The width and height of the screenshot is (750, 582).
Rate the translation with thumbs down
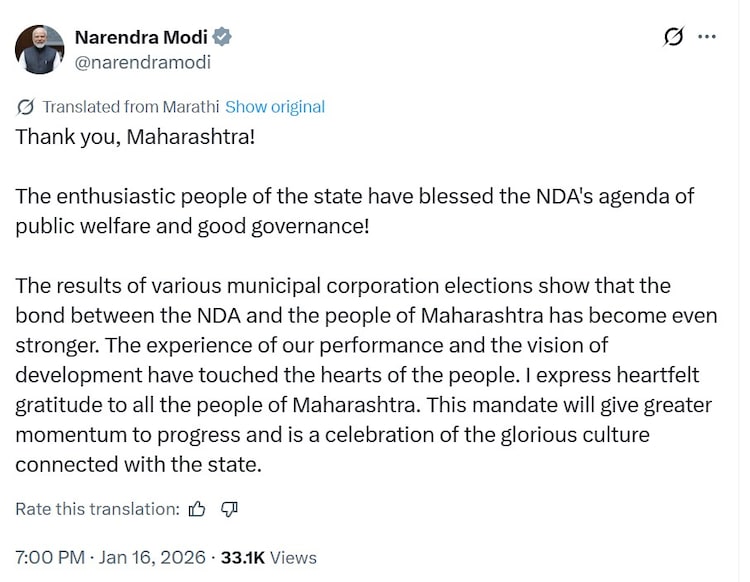coord(229,509)
